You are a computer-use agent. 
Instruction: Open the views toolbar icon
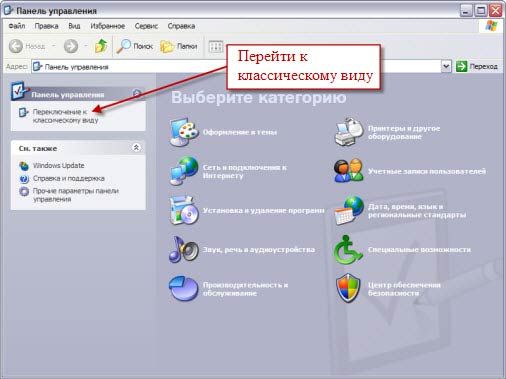tap(216, 46)
